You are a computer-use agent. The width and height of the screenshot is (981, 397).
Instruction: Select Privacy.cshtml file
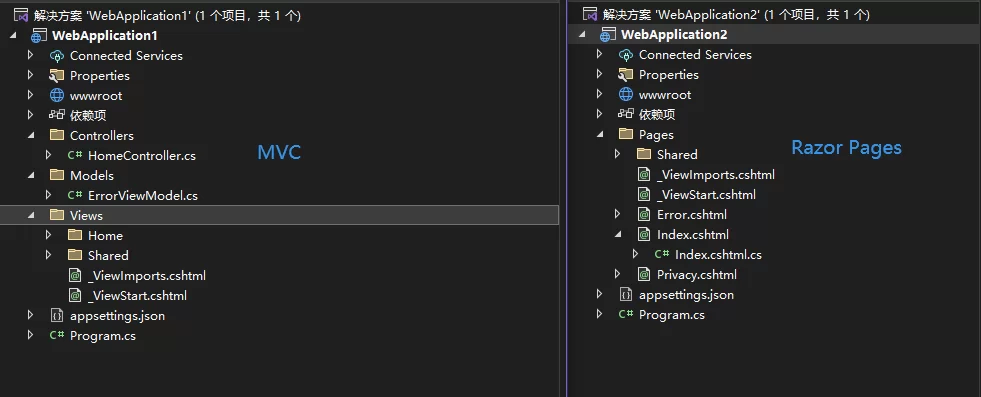pos(697,274)
